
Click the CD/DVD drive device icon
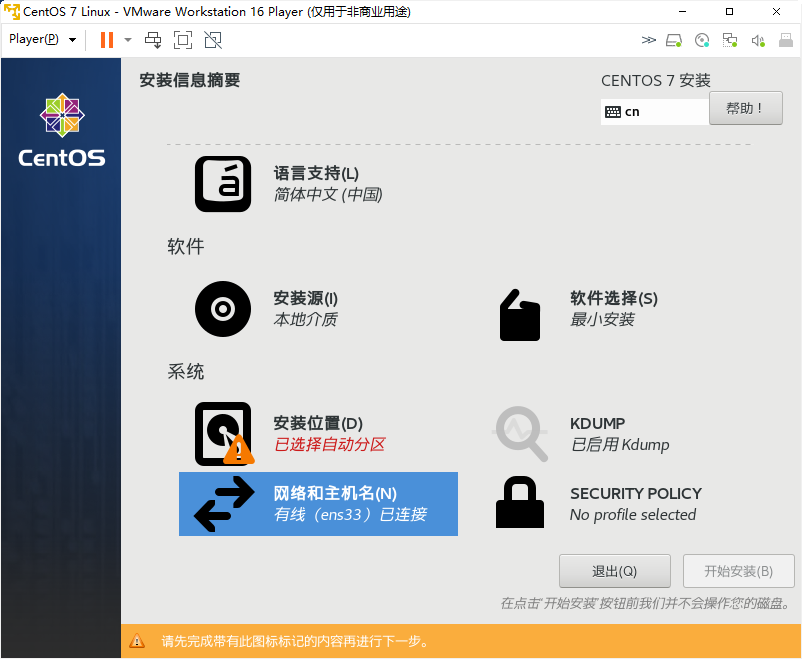tap(702, 40)
